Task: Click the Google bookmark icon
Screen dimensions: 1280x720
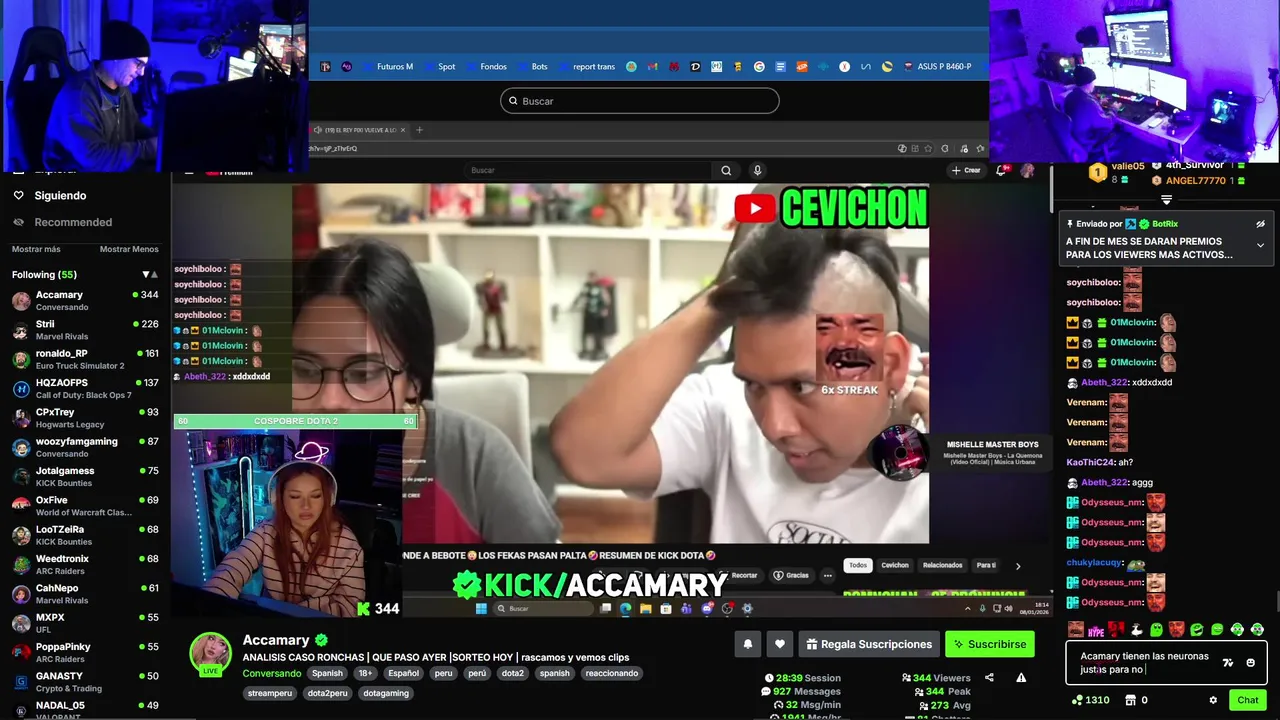Action: point(759,67)
